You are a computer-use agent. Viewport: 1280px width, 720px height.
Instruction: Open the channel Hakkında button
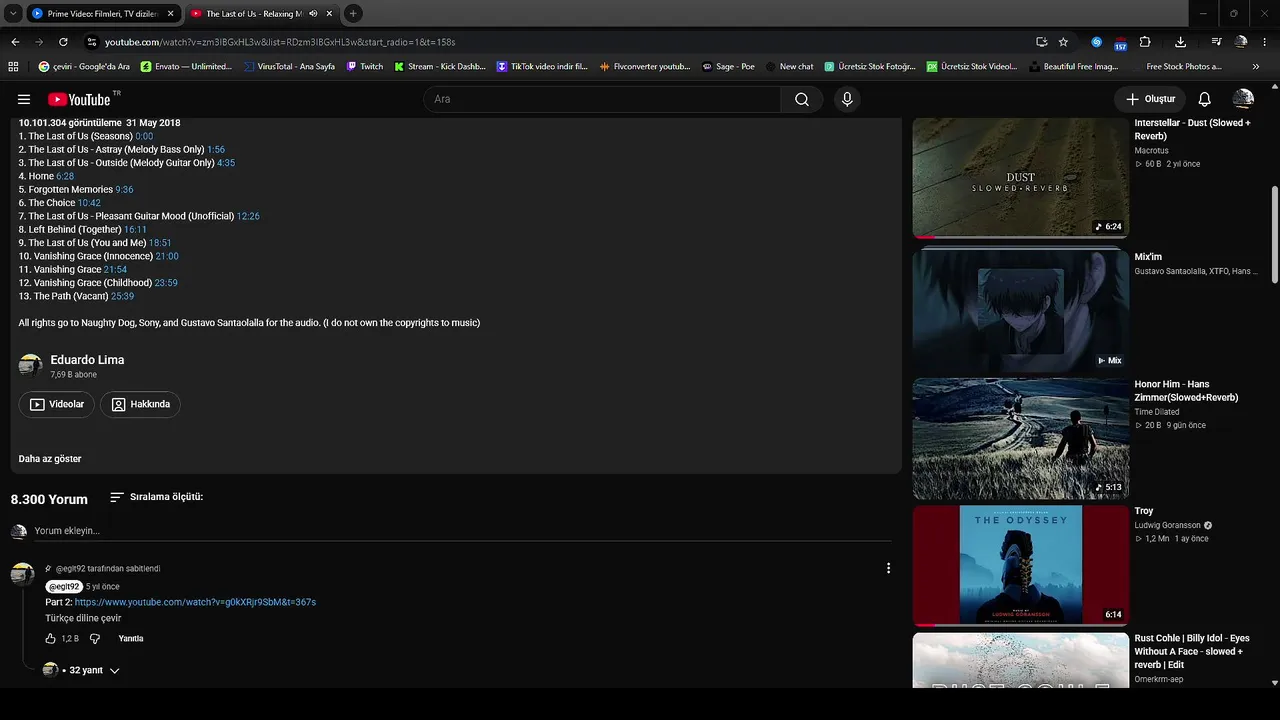pyautogui.click(x=140, y=404)
